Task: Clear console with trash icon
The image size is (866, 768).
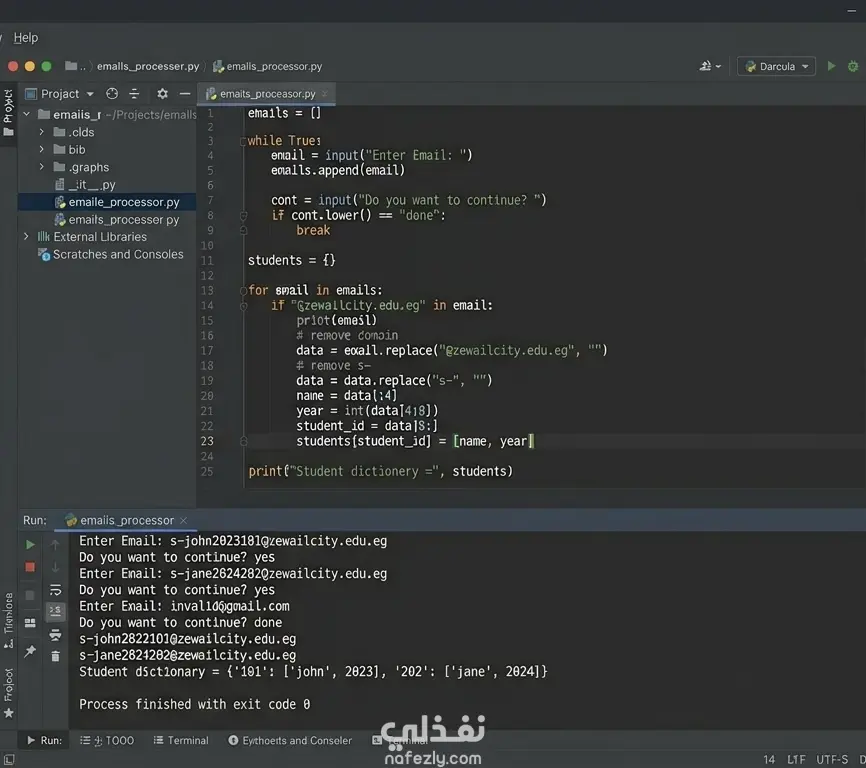Action: click(x=55, y=656)
